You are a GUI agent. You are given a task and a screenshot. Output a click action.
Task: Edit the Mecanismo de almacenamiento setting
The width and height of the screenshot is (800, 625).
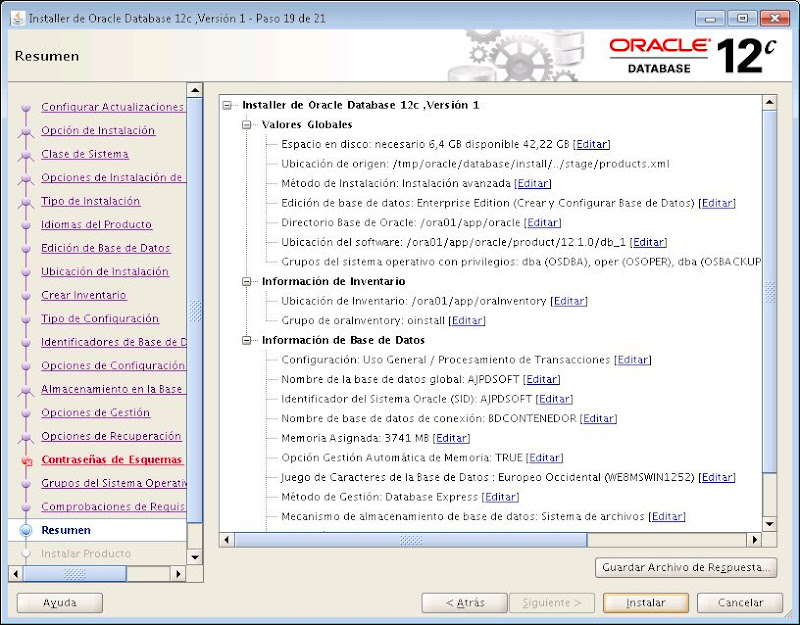pyautogui.click(x=667, y=516)
